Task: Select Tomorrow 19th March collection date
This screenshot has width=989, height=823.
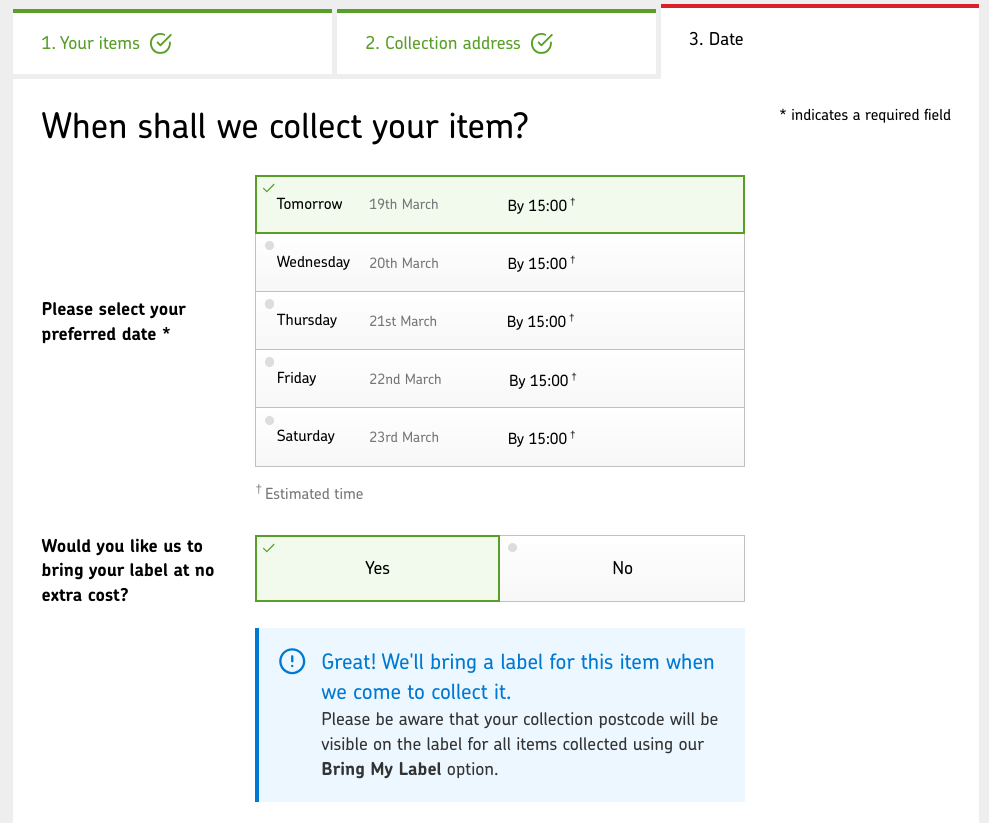Action: pos(500,205)
